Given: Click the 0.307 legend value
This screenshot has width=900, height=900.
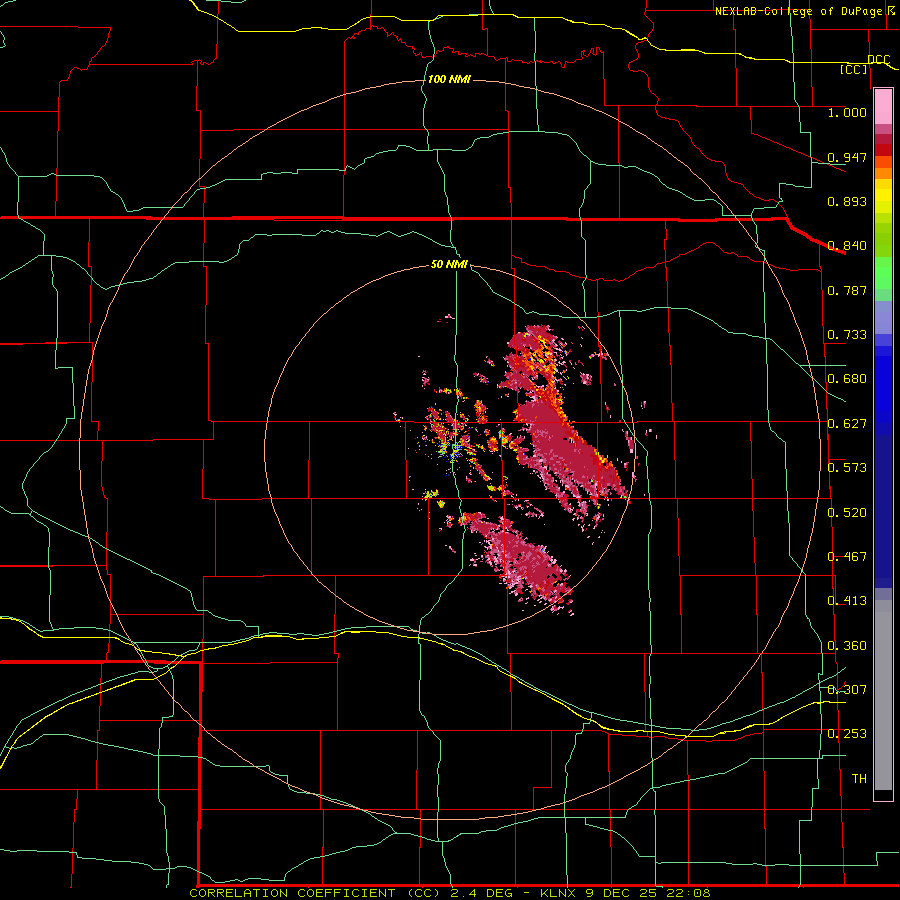Looking at the screenshot, I should pos(847,690).
